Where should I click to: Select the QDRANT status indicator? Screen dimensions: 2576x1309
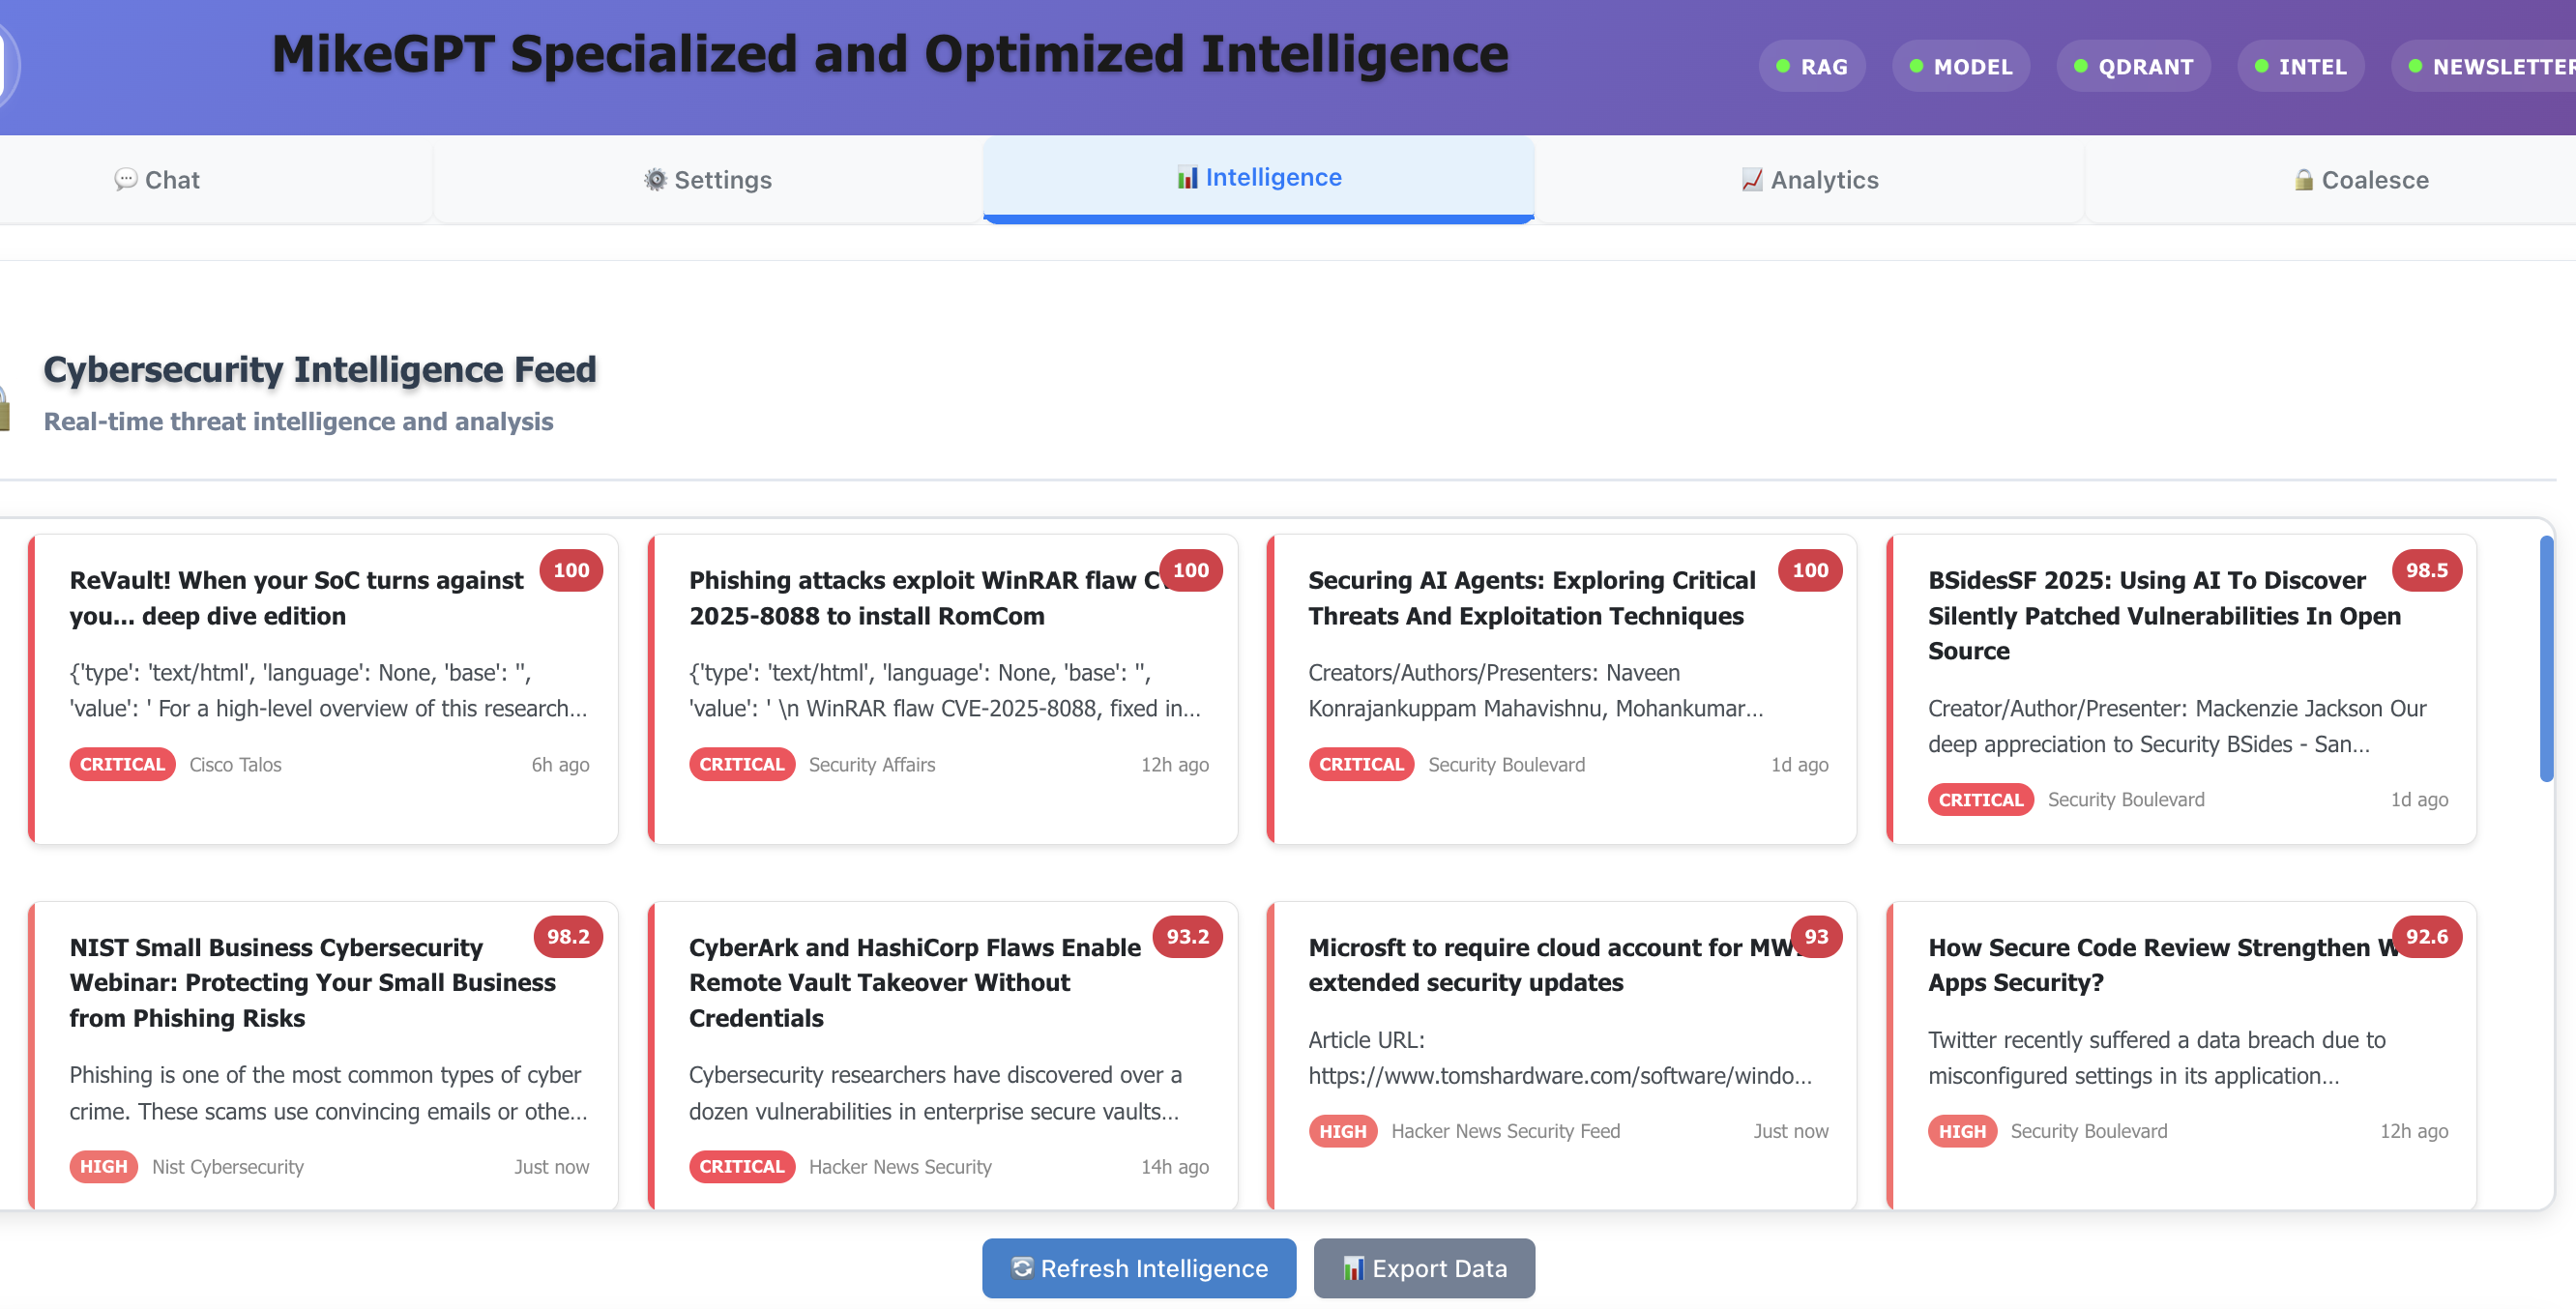point(2133,67)
